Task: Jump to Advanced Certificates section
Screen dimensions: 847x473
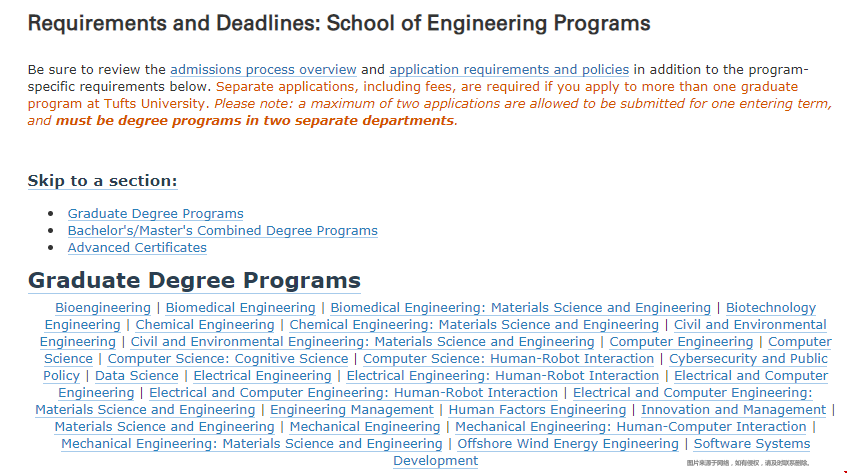Action: click(x=137, y=248)
